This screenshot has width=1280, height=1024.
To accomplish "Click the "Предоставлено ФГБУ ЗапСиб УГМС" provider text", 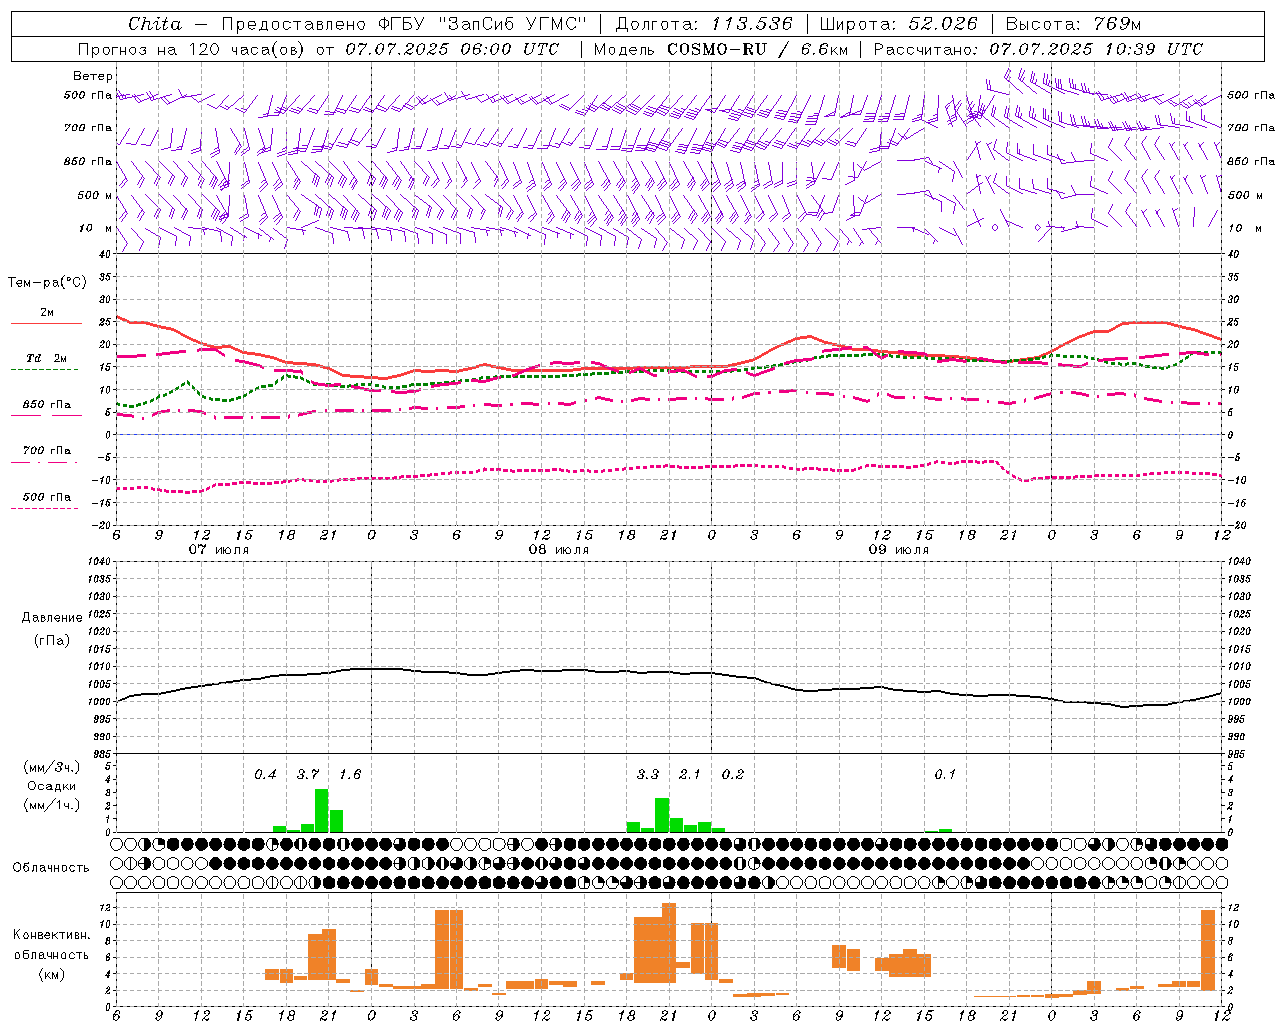I will click(404, 24).
